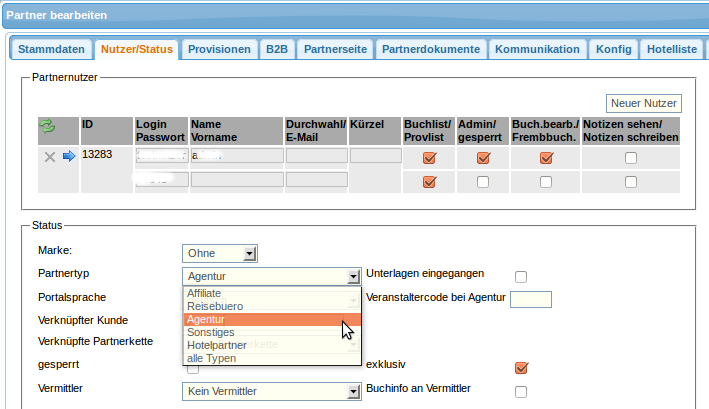Expand the Vermittler dropdown
This screenshot has width=709, height=409.
pyautogui.click(x=271, y=392)
